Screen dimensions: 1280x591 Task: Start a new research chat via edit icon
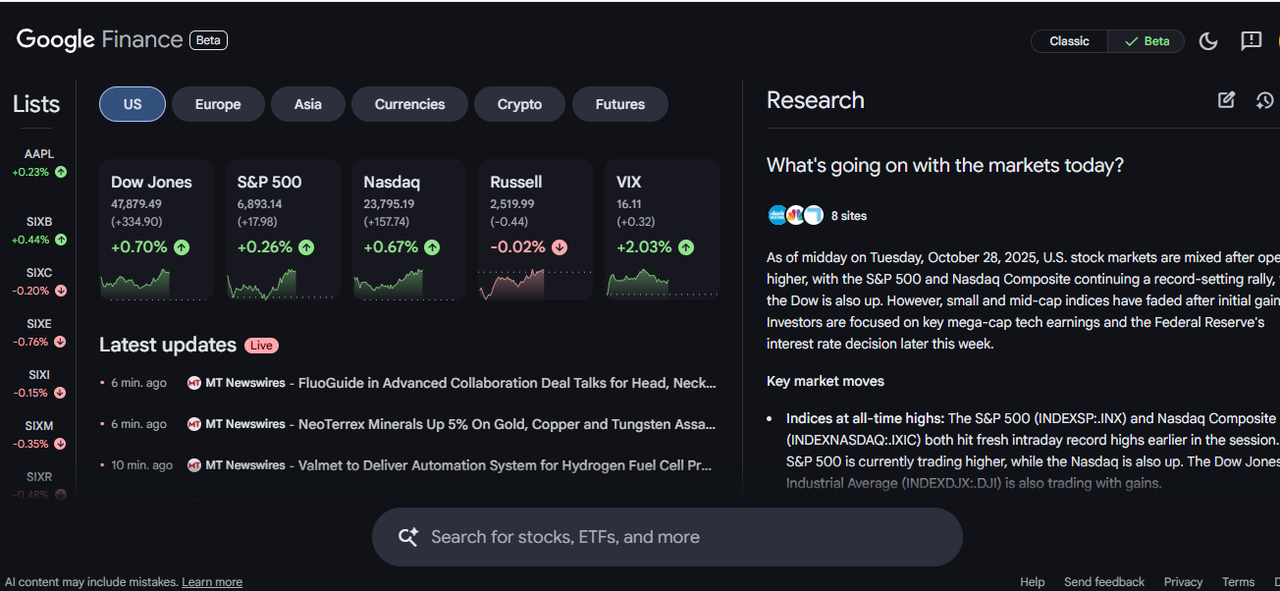coord(1226,100)
